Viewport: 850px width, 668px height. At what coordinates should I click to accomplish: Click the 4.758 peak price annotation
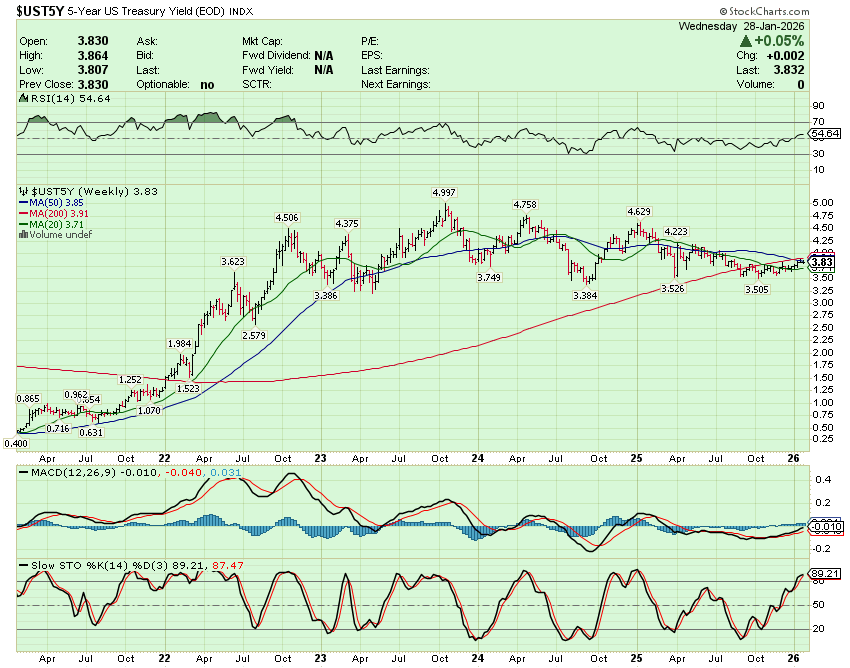(527, 204)
